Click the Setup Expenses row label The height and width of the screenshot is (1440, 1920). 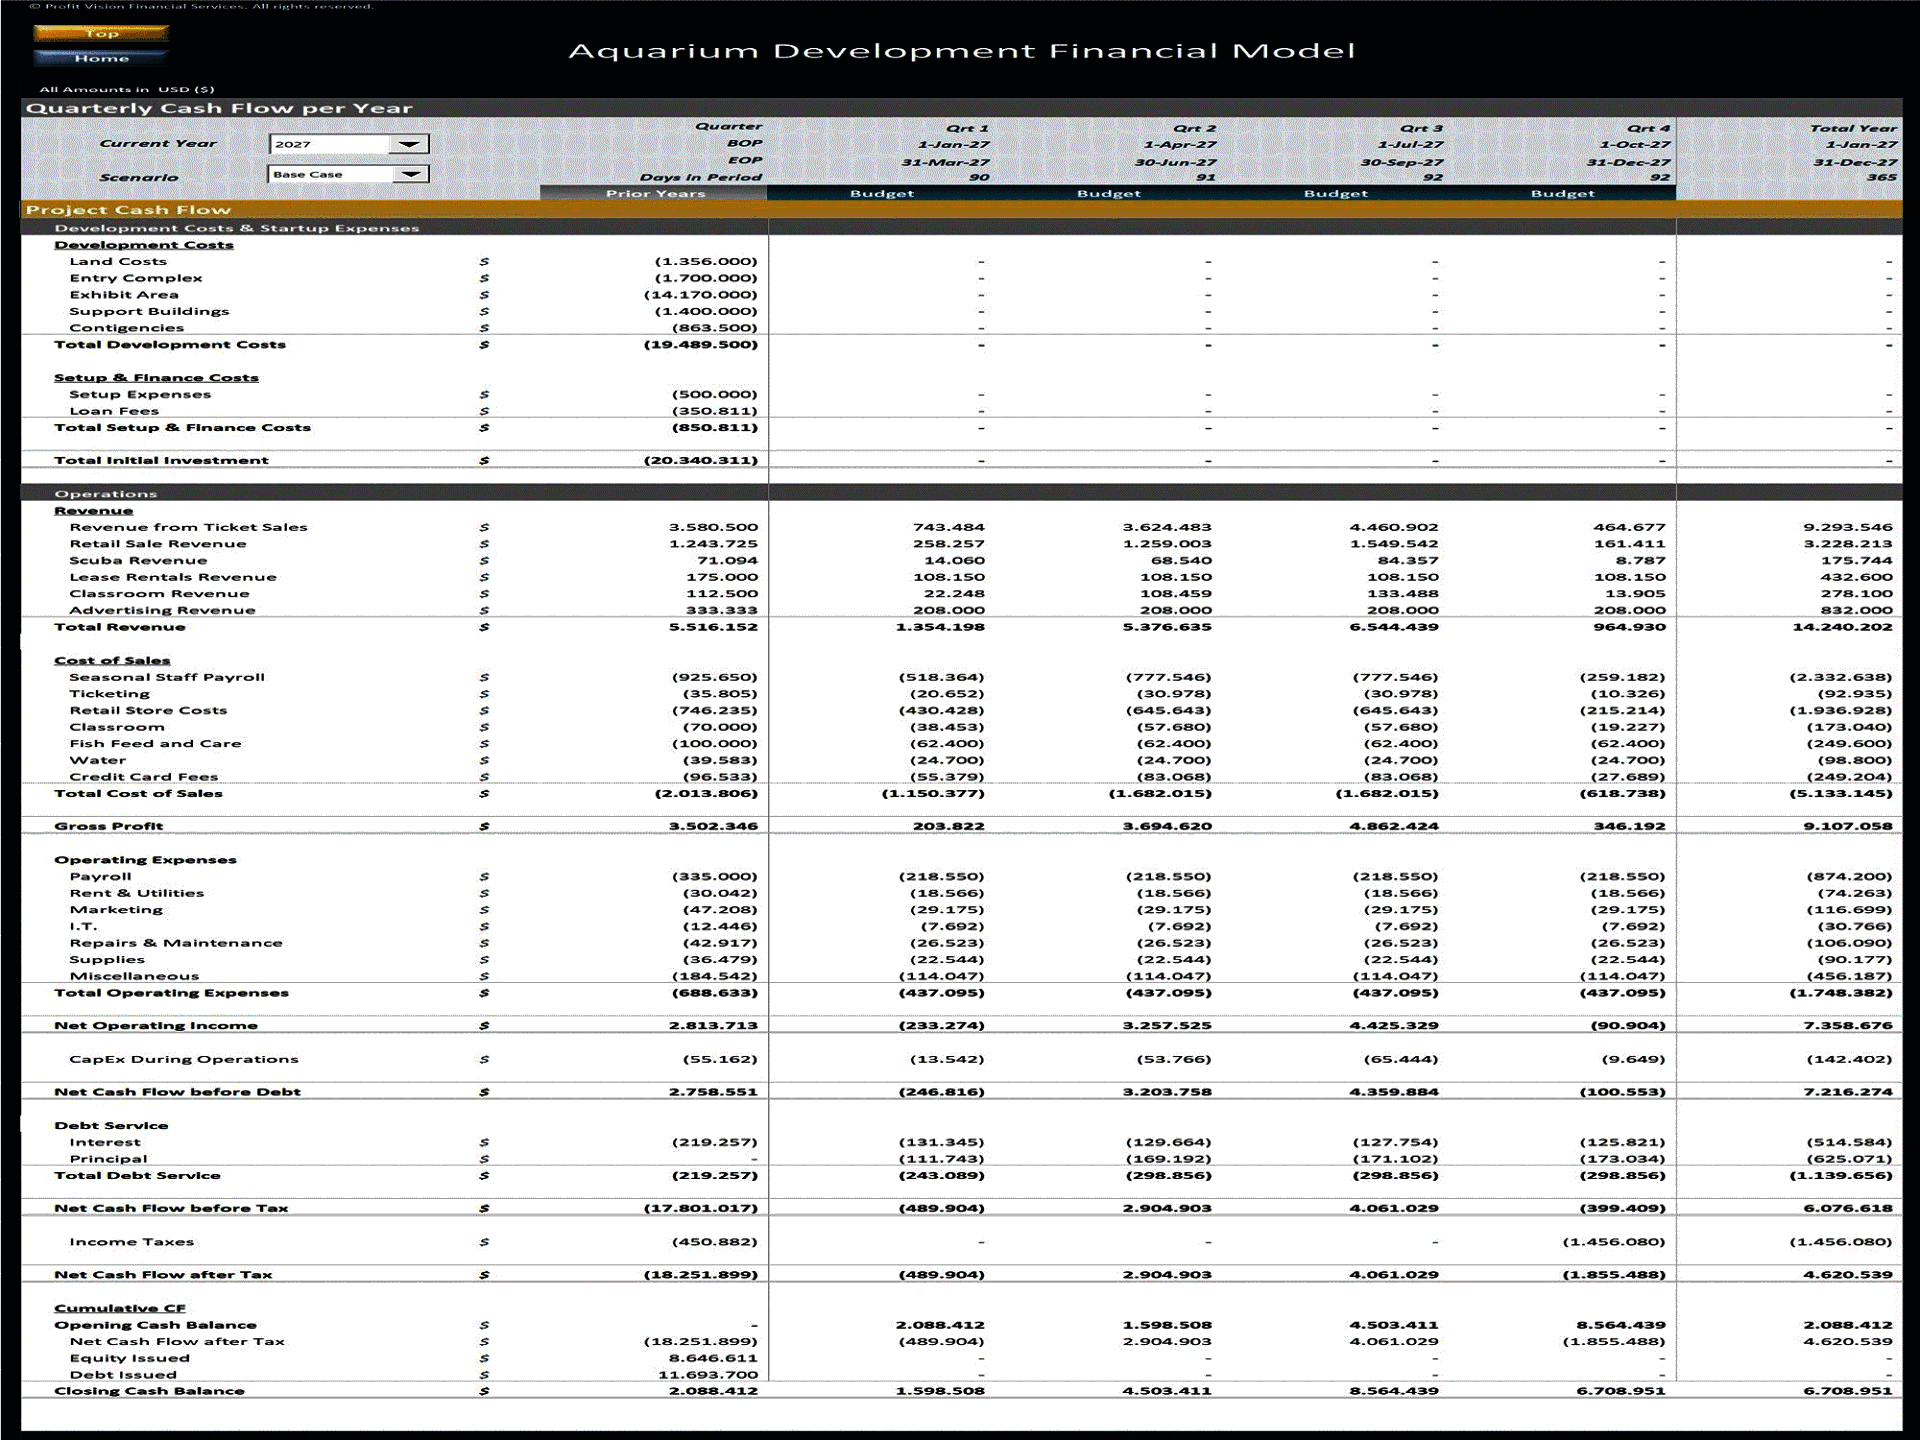point(140,394)
